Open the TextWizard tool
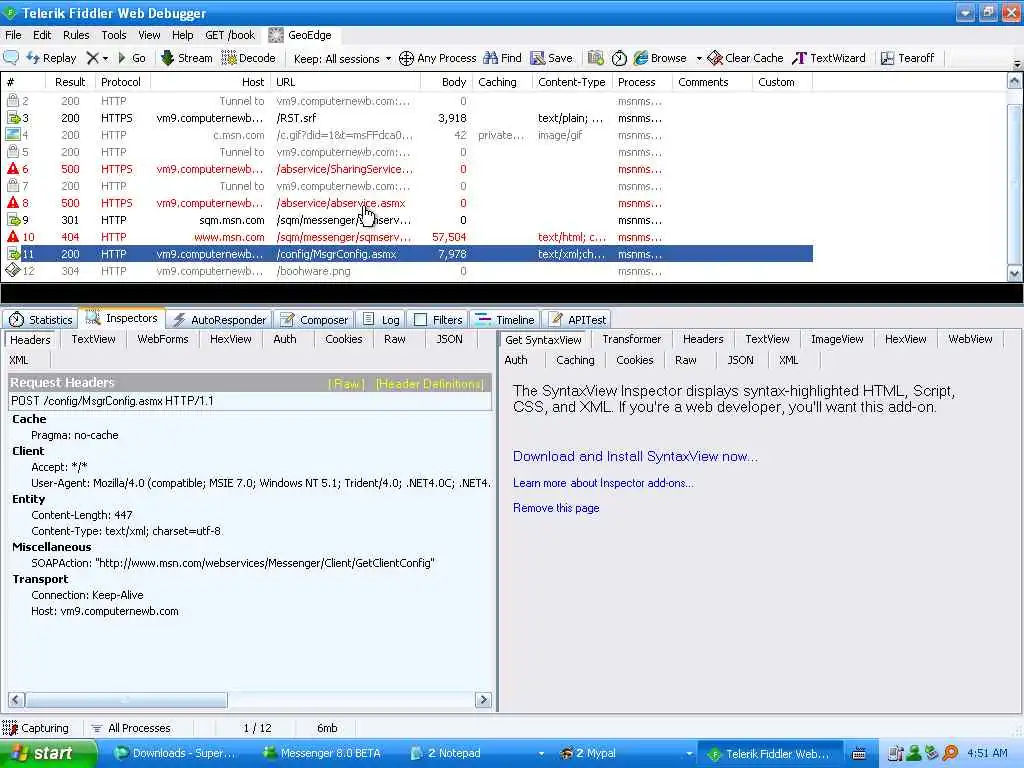1024x768 pixels. click(829, 58)
